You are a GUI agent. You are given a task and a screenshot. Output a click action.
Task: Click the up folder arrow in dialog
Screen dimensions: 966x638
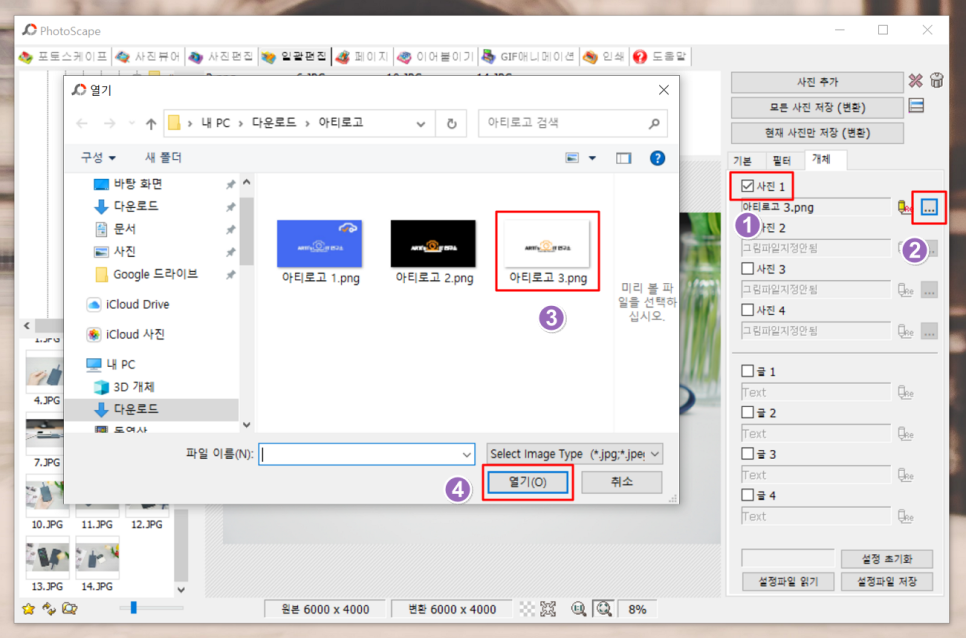(x=151, y=124)
